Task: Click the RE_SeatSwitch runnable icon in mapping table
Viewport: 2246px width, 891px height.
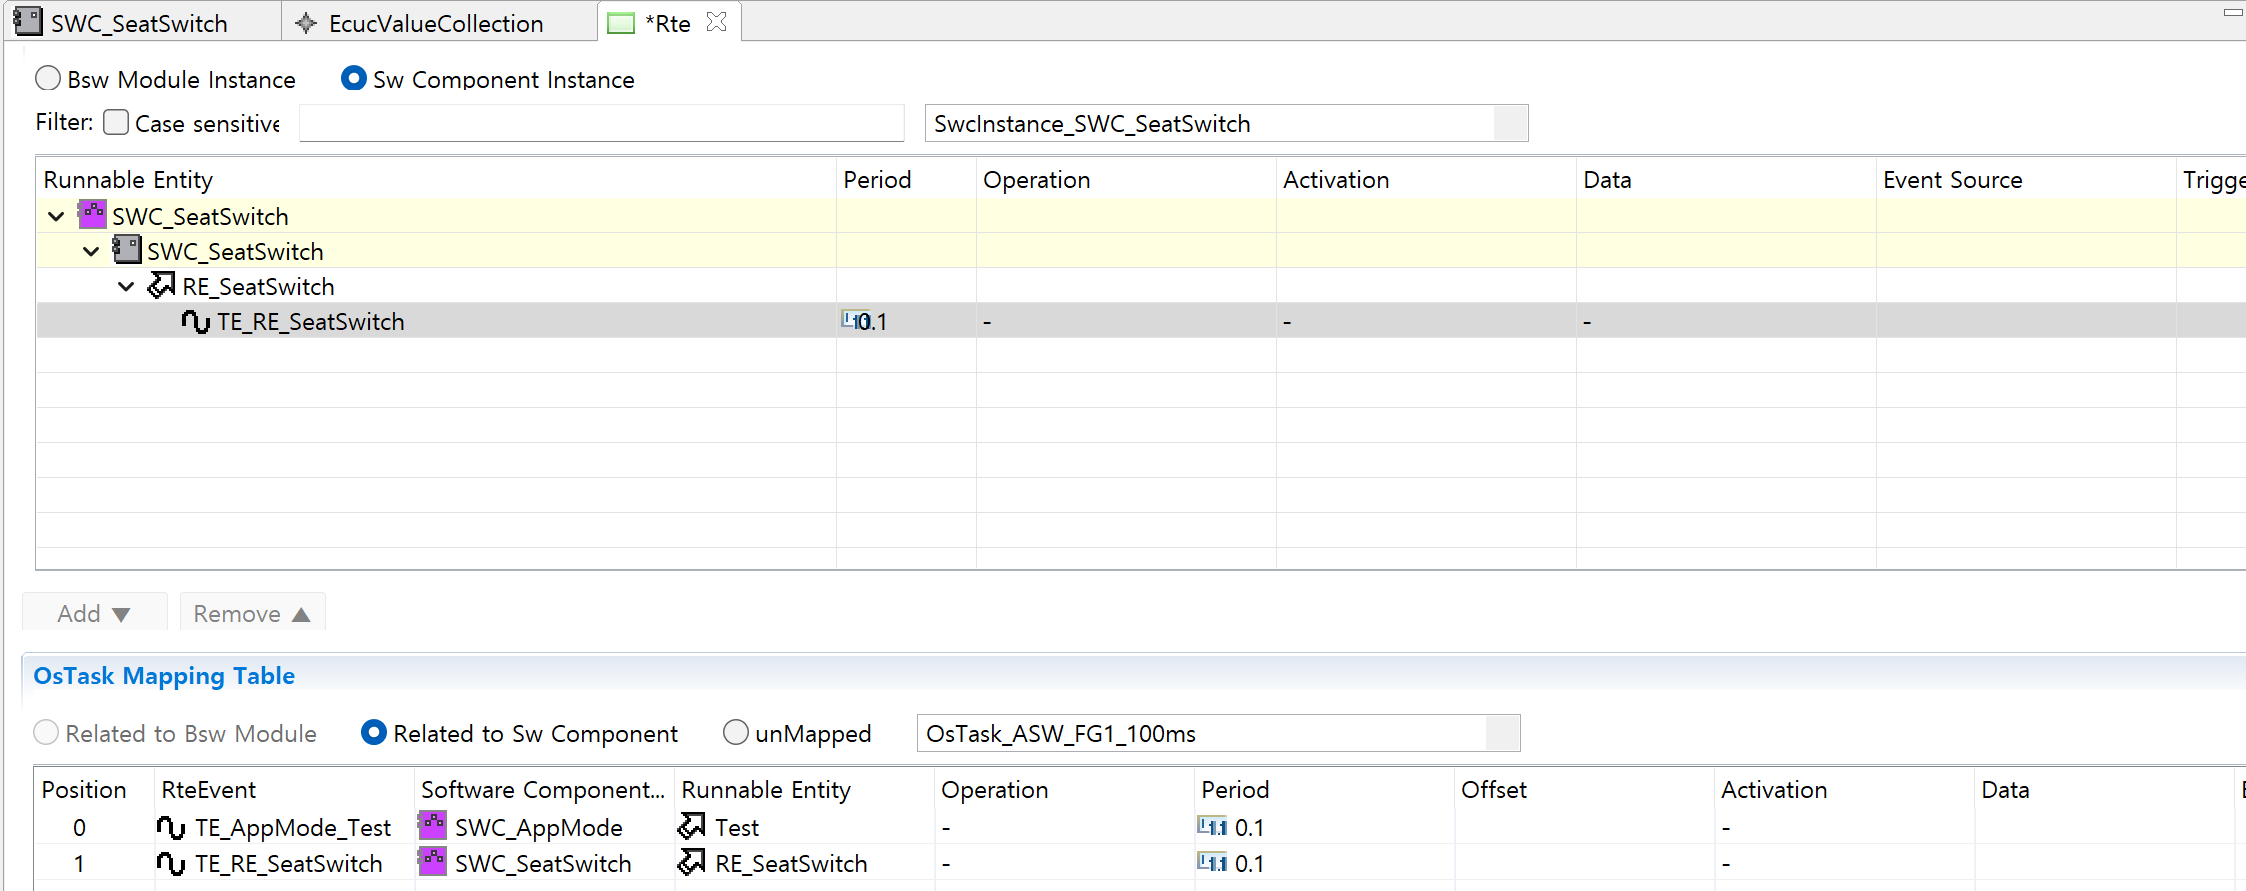Action: [x=692, y=862]
